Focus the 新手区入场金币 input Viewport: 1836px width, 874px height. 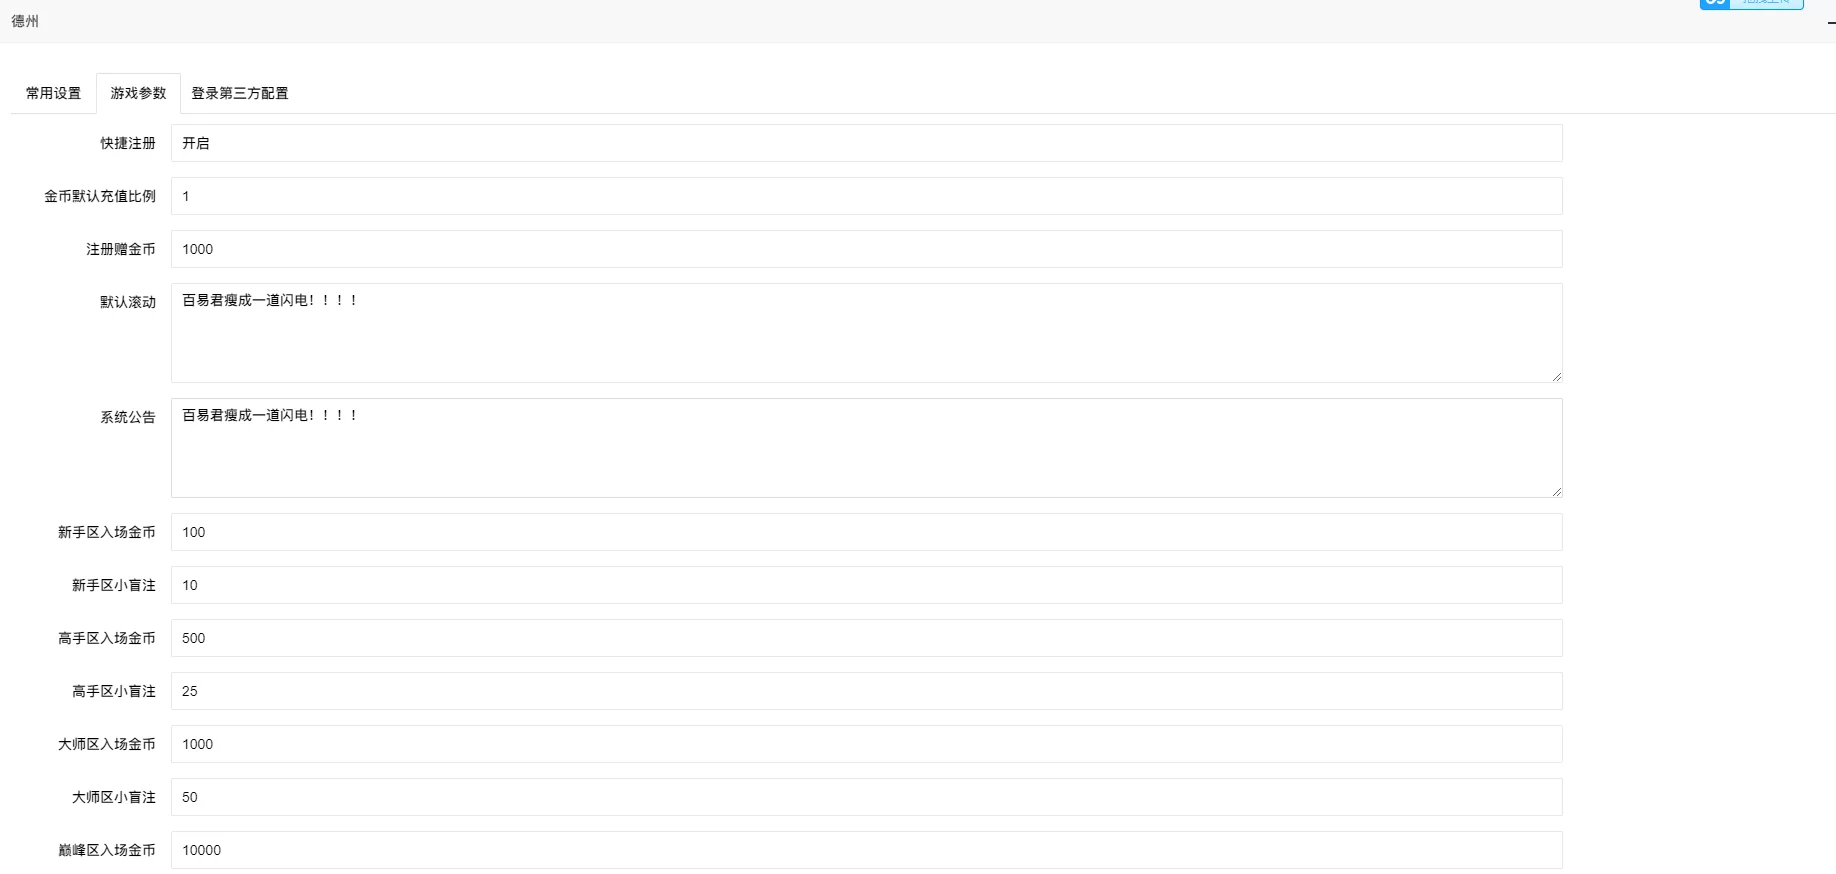pos(866,532)
